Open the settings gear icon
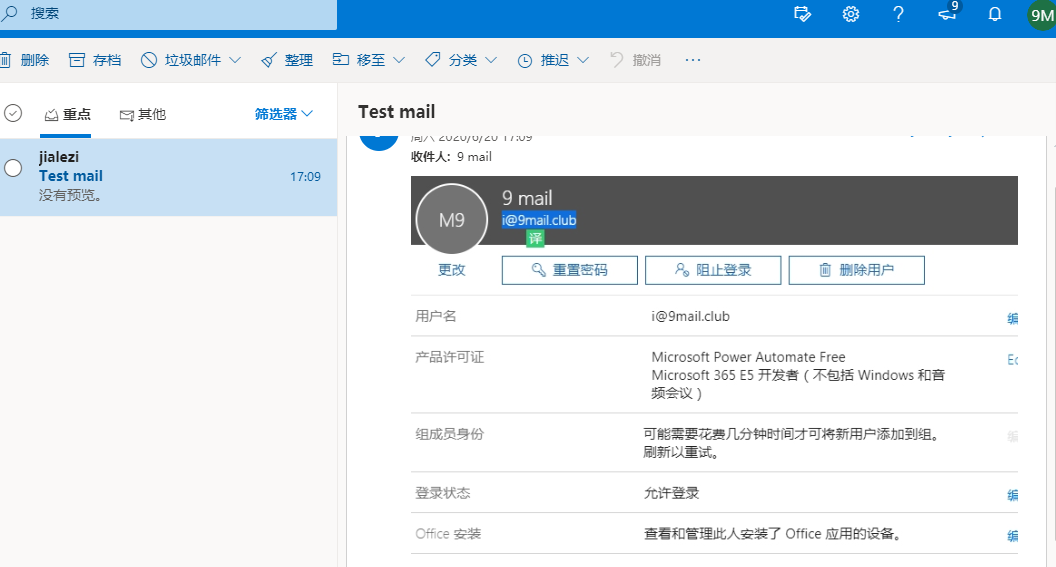The width and height of the screenshot is (1056, 567). (851, 14)
